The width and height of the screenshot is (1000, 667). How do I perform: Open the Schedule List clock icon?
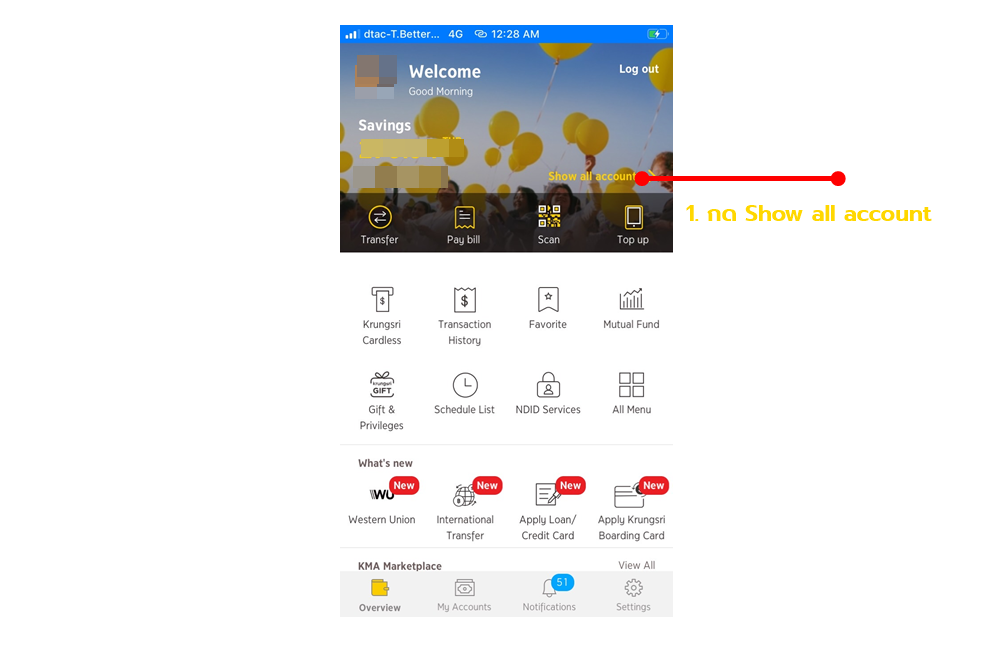coord(465,385)
